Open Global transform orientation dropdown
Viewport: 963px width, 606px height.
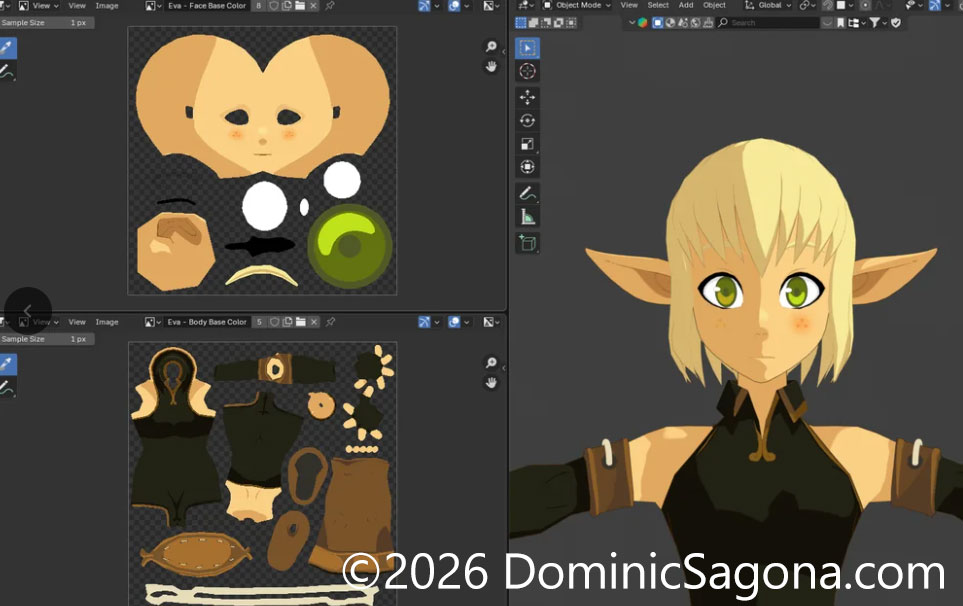(x=768, y=5)
